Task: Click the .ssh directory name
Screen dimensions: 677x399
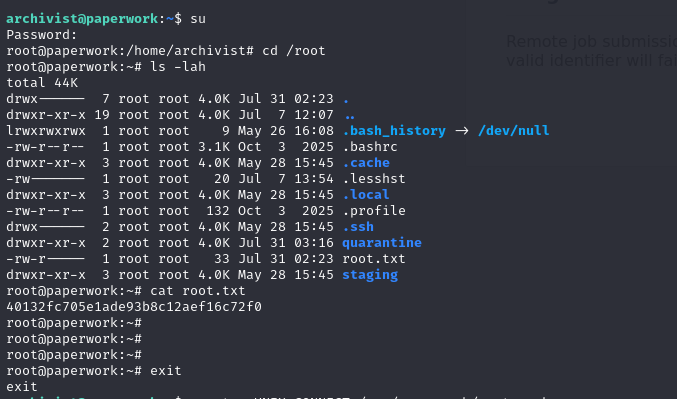Action: [x=358, y=227]
